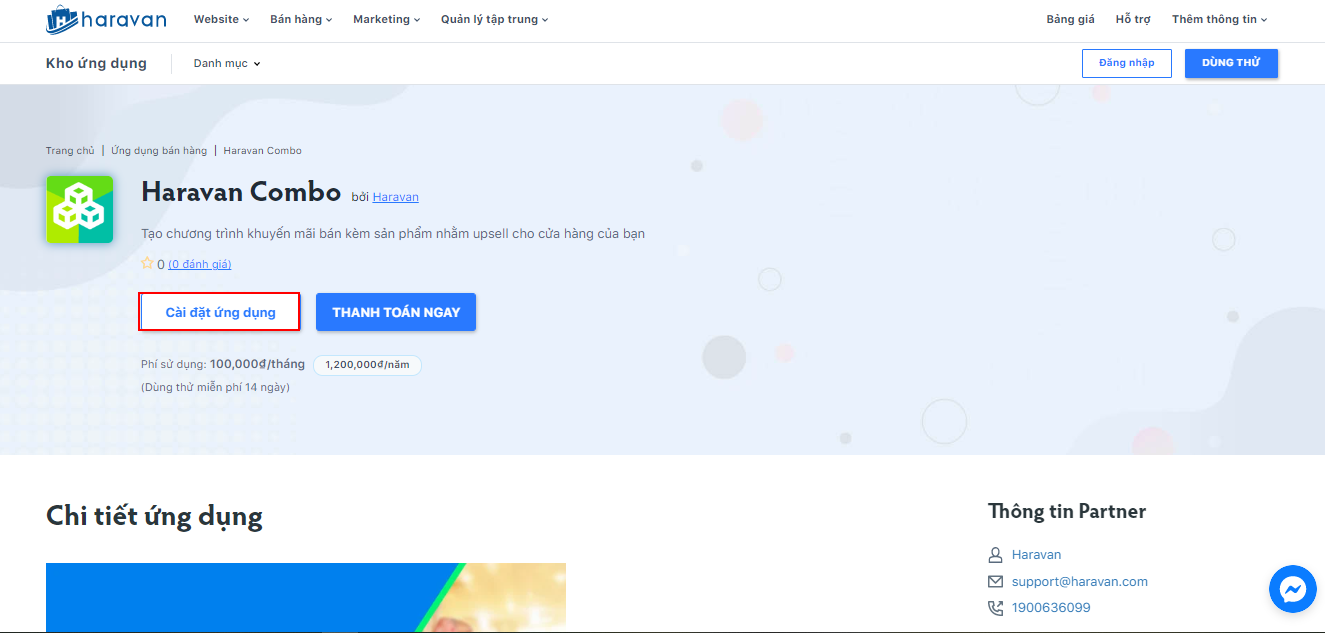
Task: Click the partner person icon beside Haravan
Action: (995, 554)
